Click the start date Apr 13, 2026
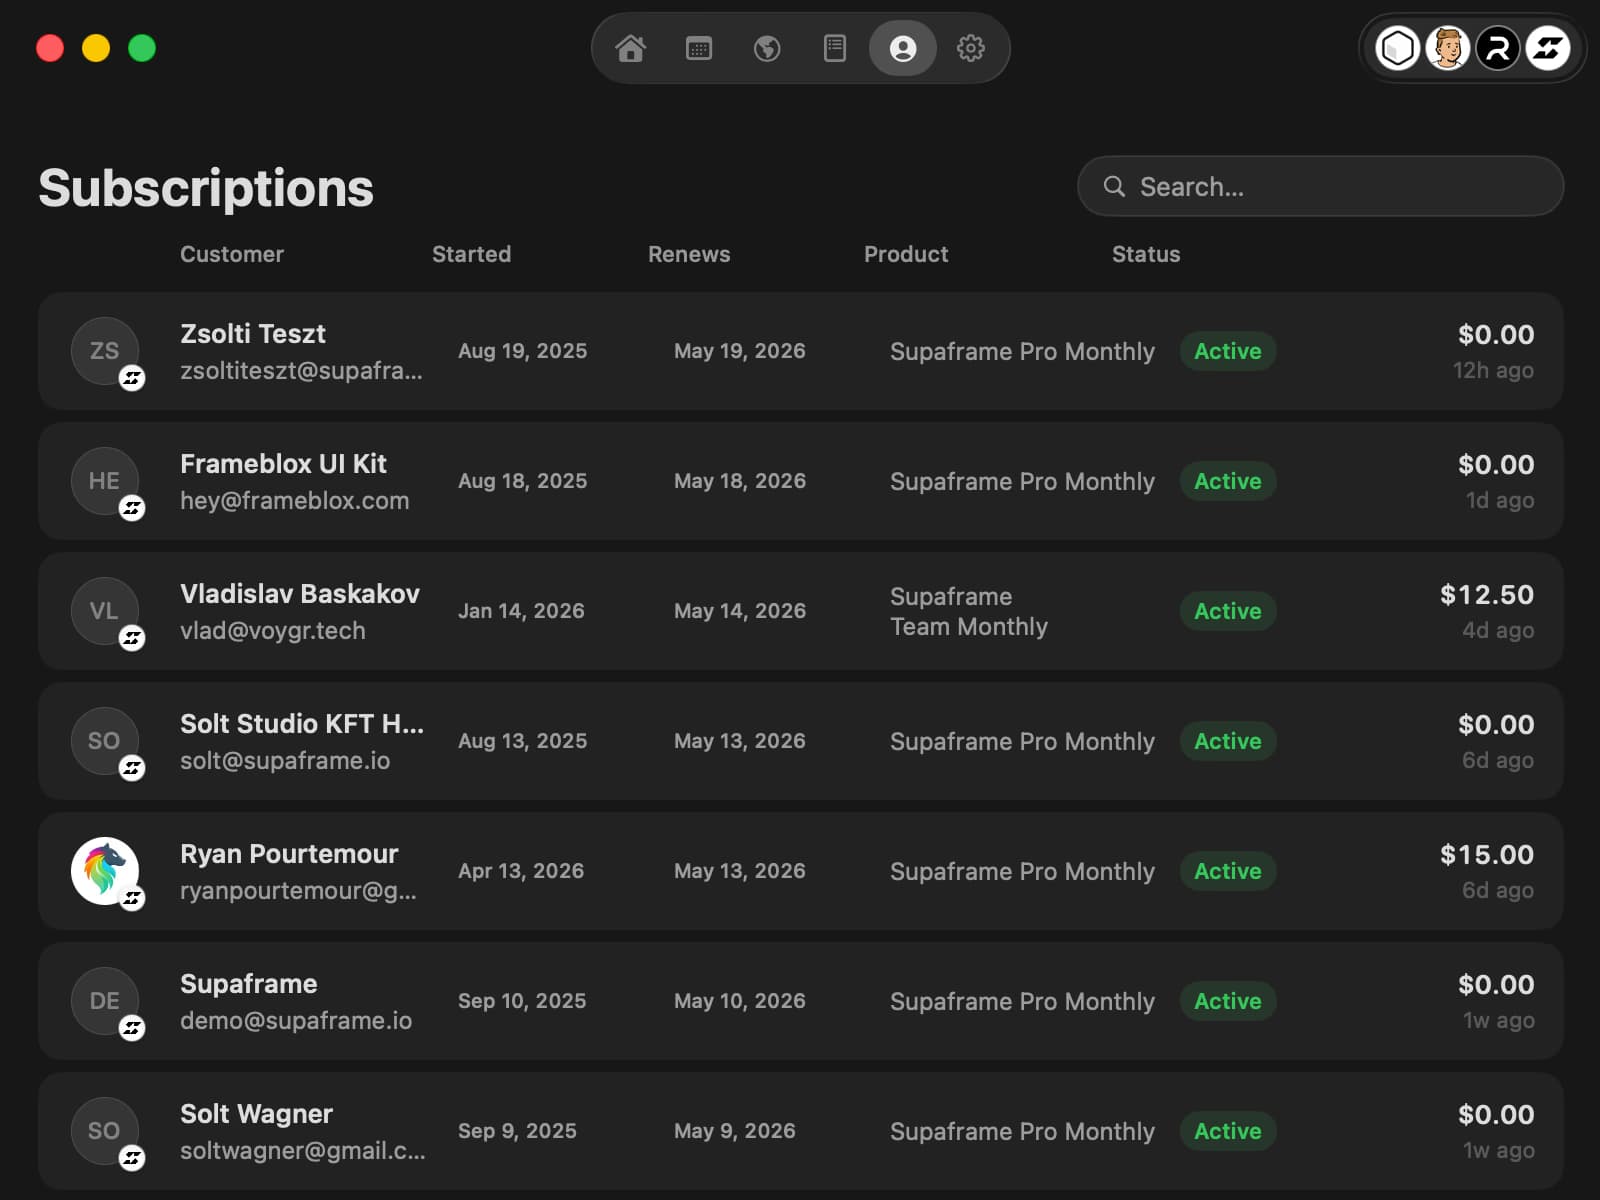The width and height of the screenshot is (1600, 1200). point(521,871)
